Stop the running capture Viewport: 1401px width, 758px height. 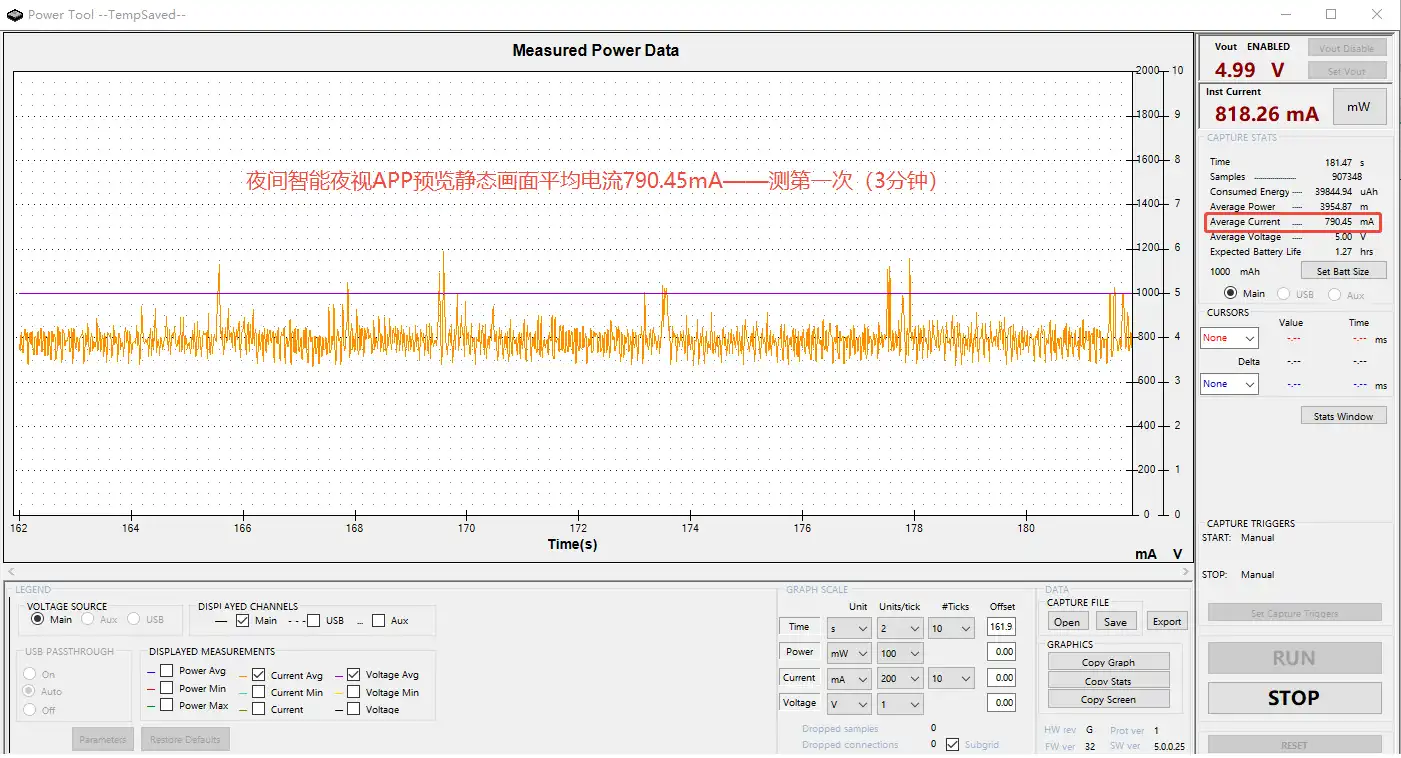click(x=1294, y=698)
